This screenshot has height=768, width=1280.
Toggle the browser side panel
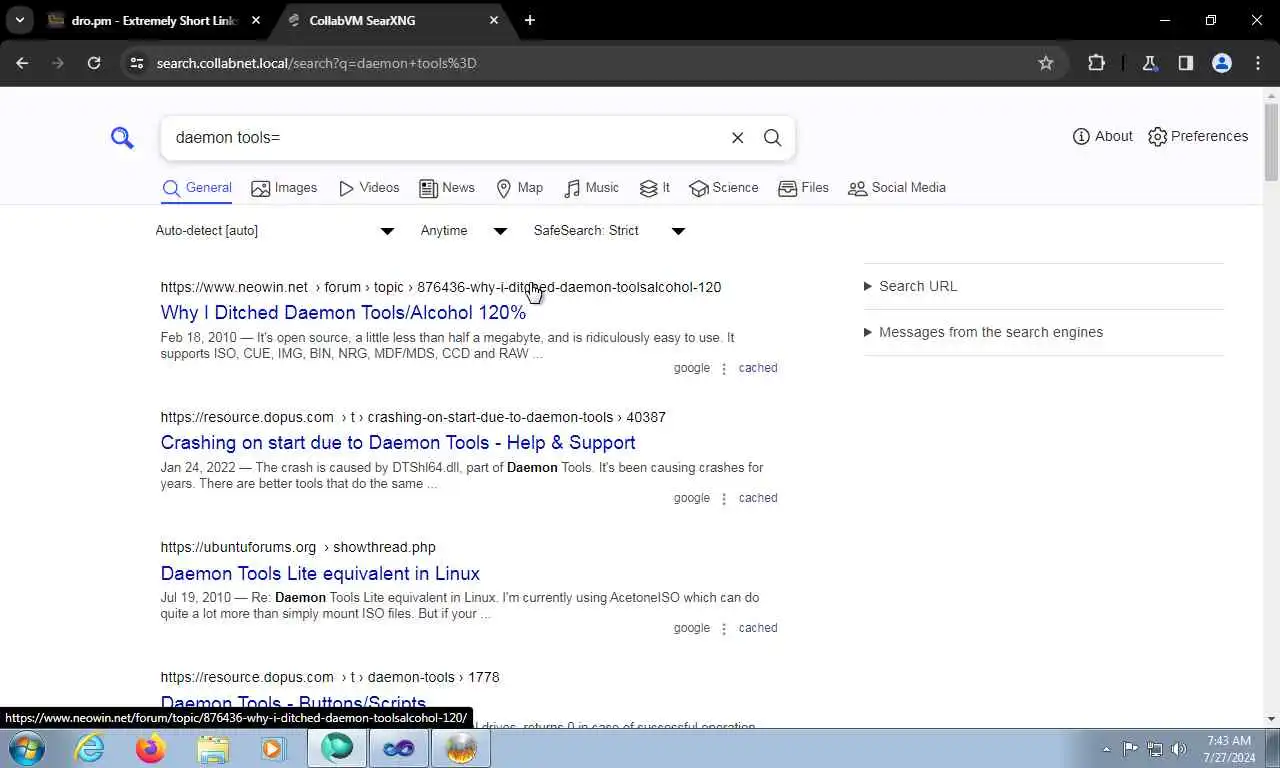1186,63
